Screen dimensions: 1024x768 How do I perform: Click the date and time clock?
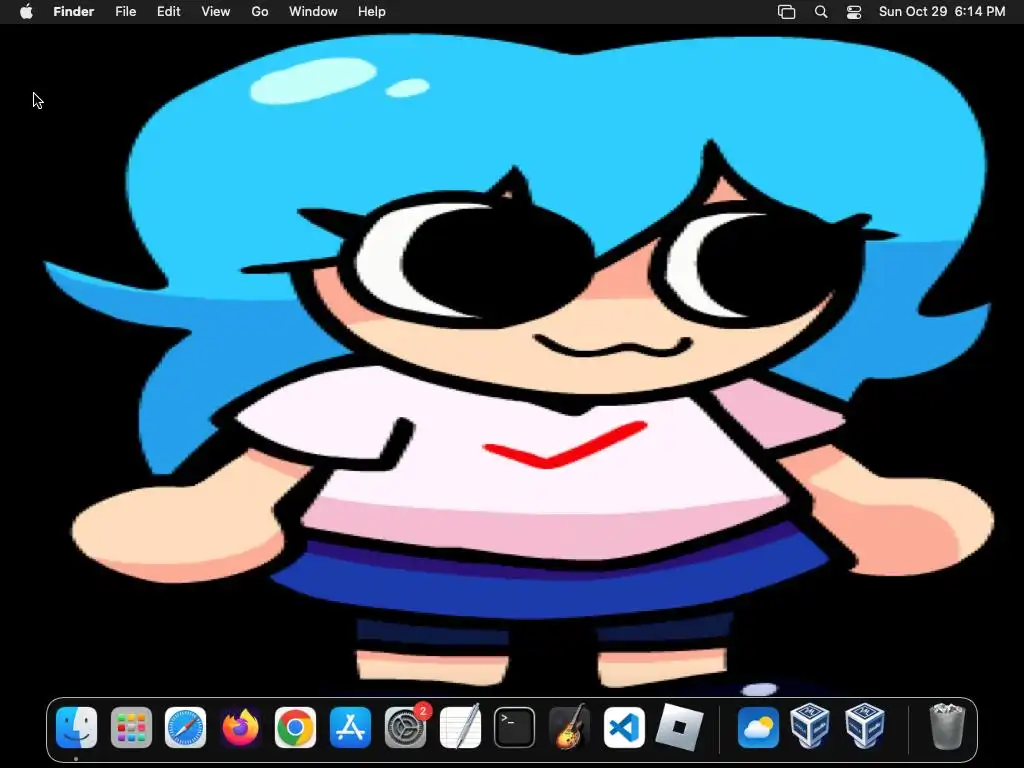click(x=942, y=12)
